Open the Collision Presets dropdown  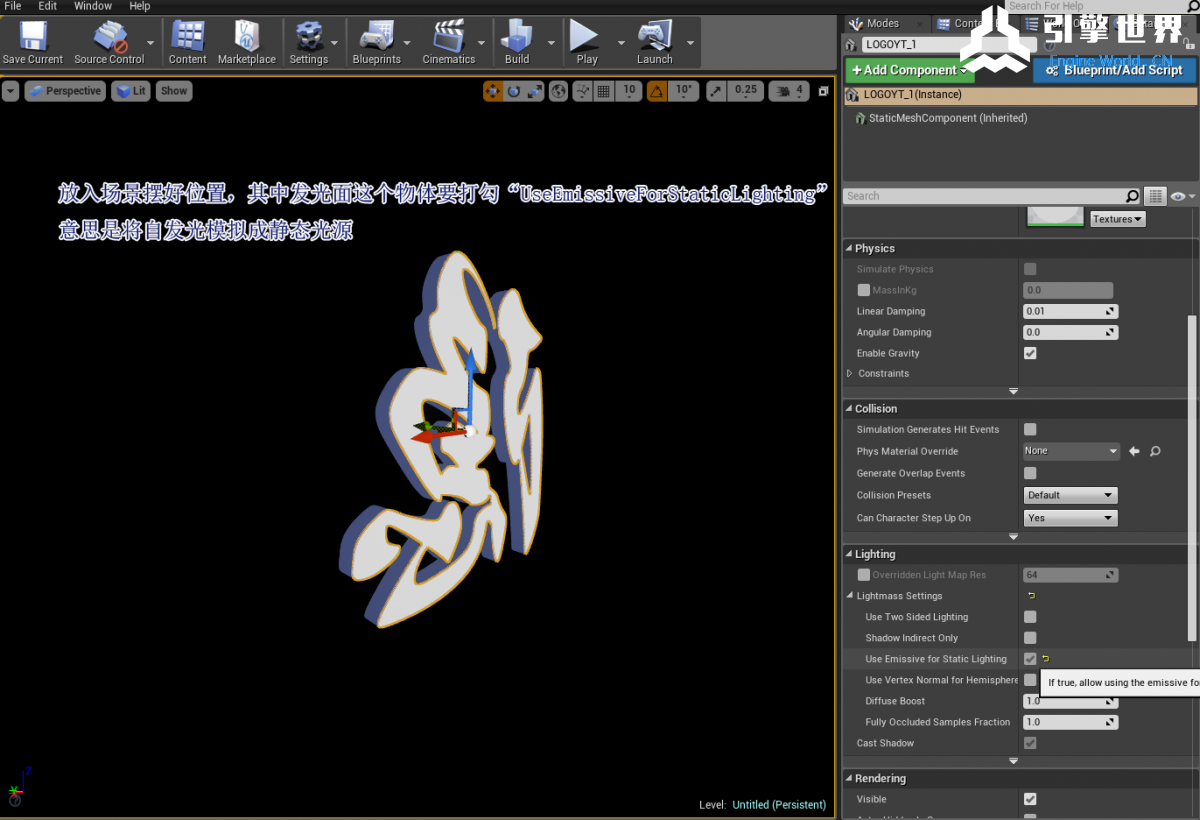1070,495
